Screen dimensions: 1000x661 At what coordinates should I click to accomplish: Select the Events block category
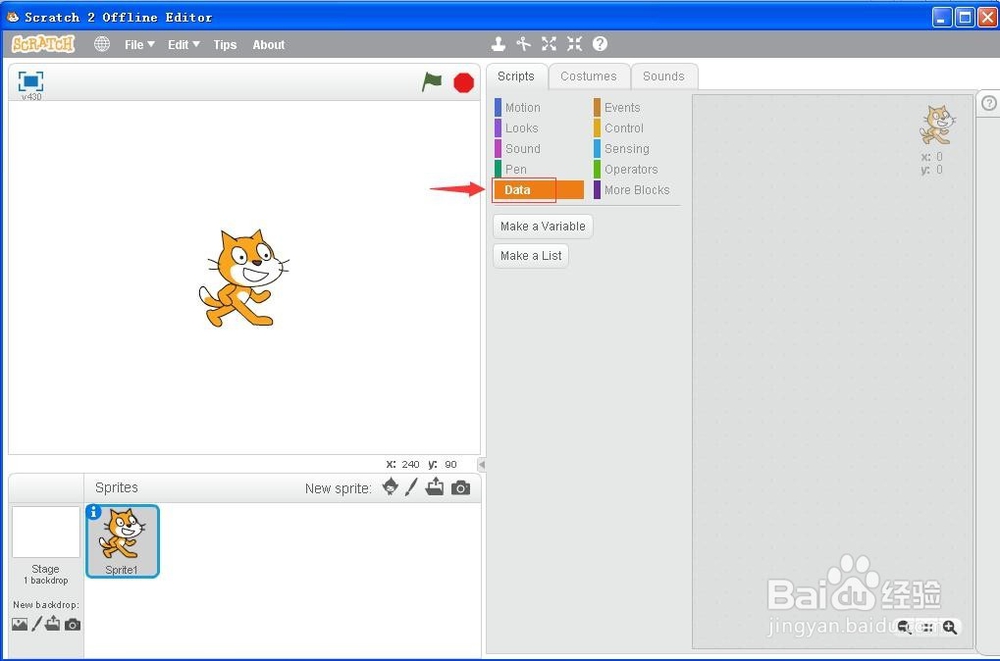click(x=636, y=107)
